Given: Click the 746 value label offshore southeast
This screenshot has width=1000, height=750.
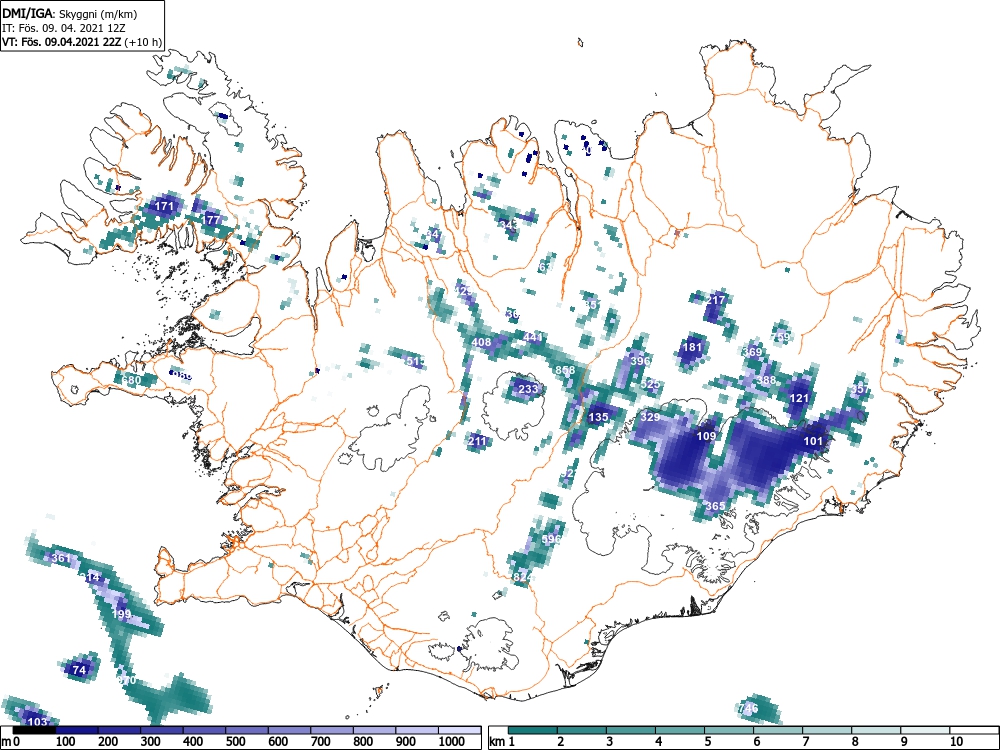Looking at the screenshot, I should coord(749,709).
